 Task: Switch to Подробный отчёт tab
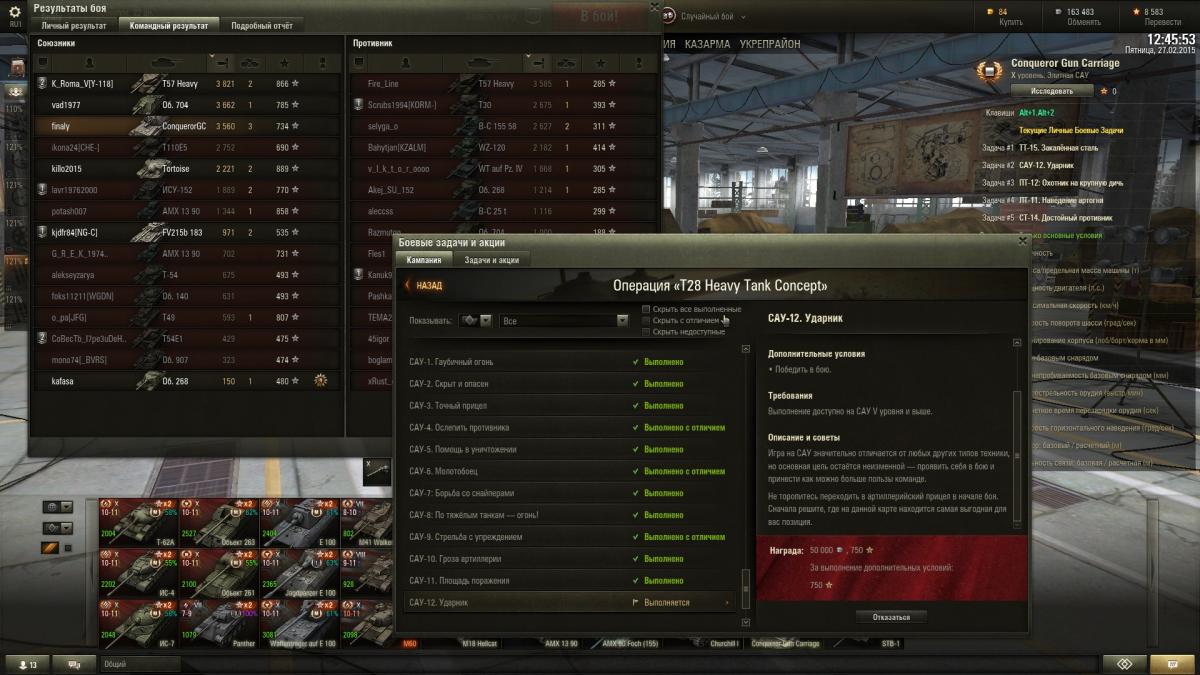(x=263, y=25)
